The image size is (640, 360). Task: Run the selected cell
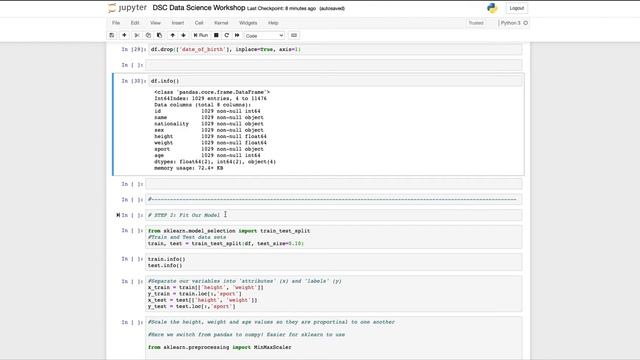click(201, 36)
